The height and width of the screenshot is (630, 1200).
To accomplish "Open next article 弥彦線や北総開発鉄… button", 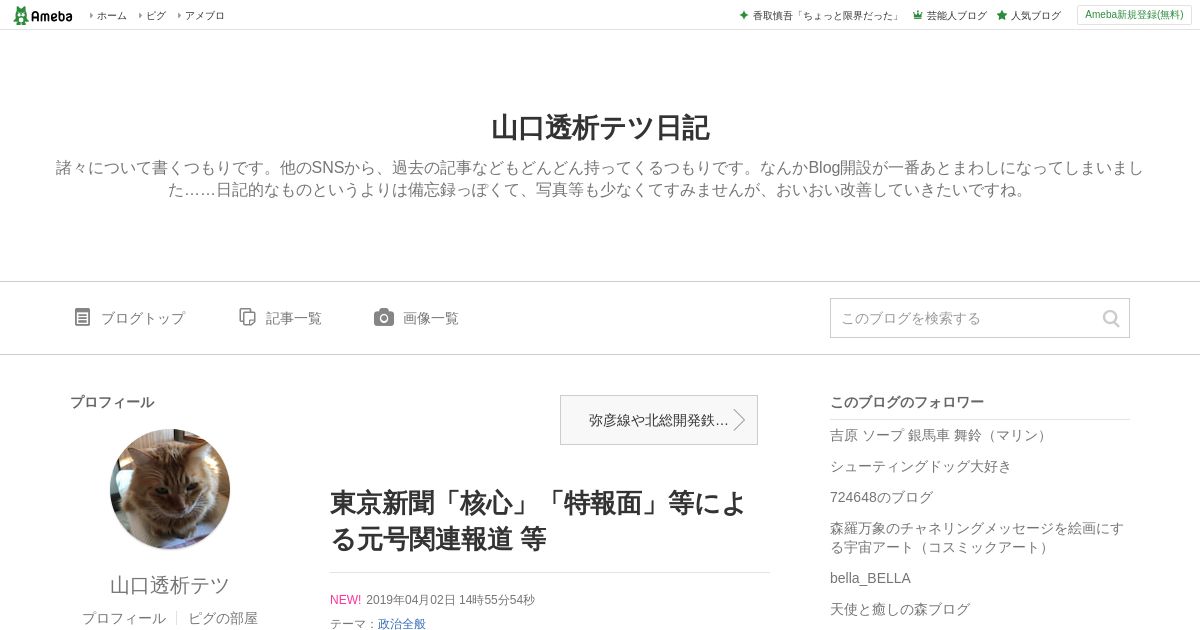I will (659, 420).
